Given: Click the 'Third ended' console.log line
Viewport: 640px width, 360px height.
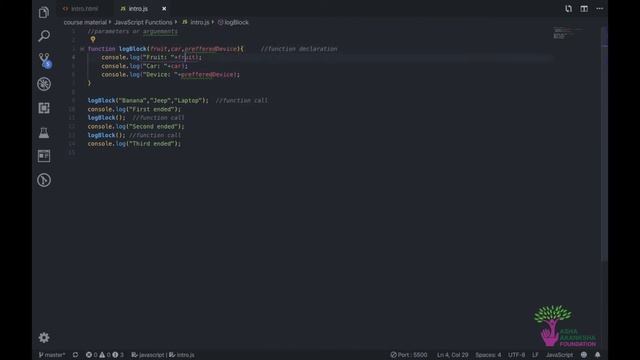Looking at the screenshot, I should 134,144.
